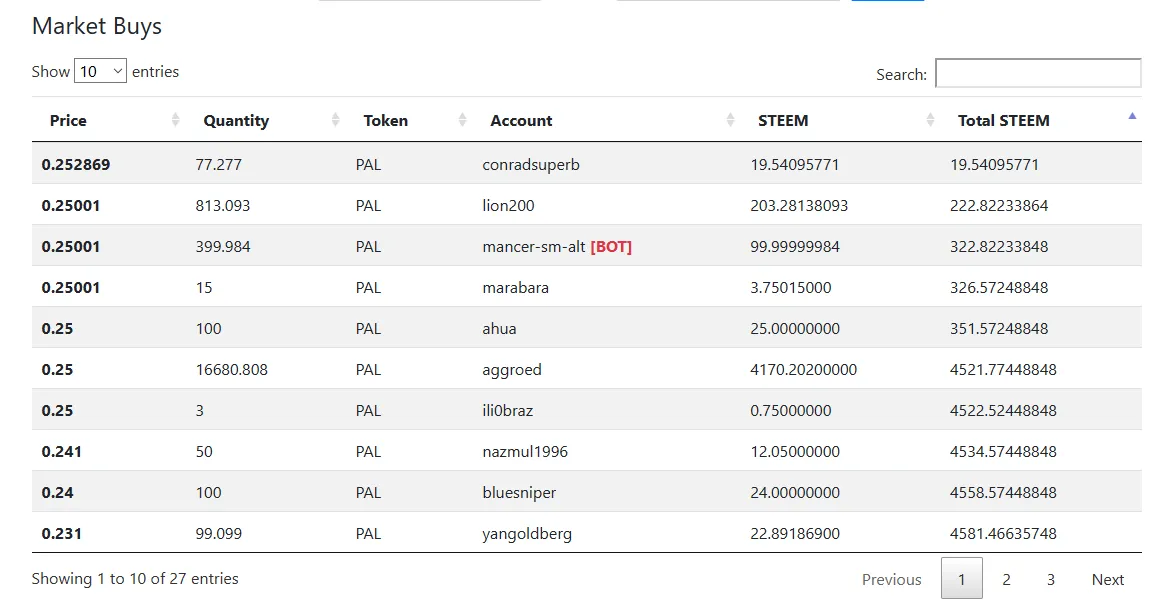Click price cell 0.231
The width and height of the screenshot is (1169, 615).
click(x=62, y=534)
